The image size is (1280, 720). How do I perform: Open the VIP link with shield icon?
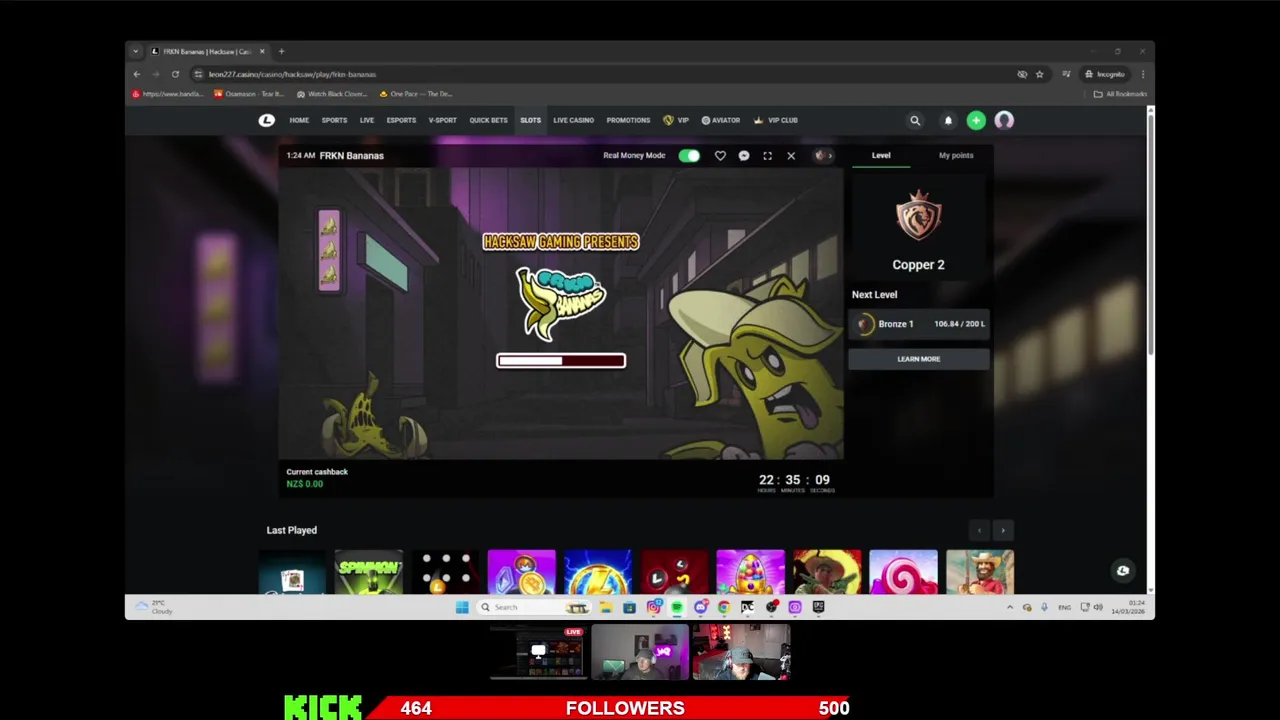(x=676, y=120)
